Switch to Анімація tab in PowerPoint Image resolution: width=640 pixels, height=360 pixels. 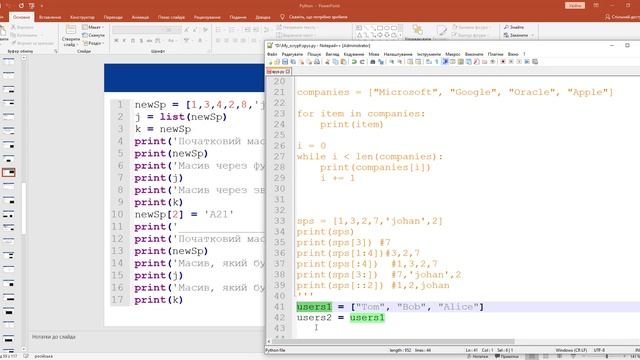click(140, 17)
